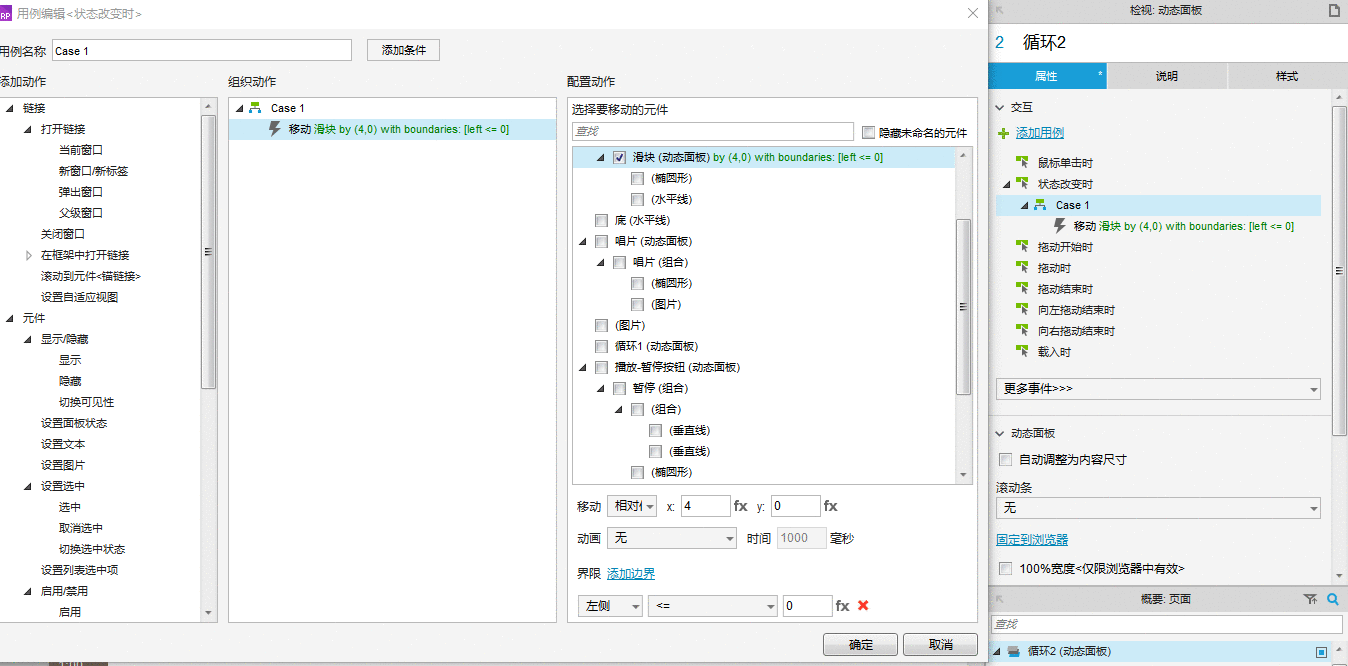Click the 取消 button
Image resolution: width=1348 pixels, height=666 pixels.
coord(940,645)
